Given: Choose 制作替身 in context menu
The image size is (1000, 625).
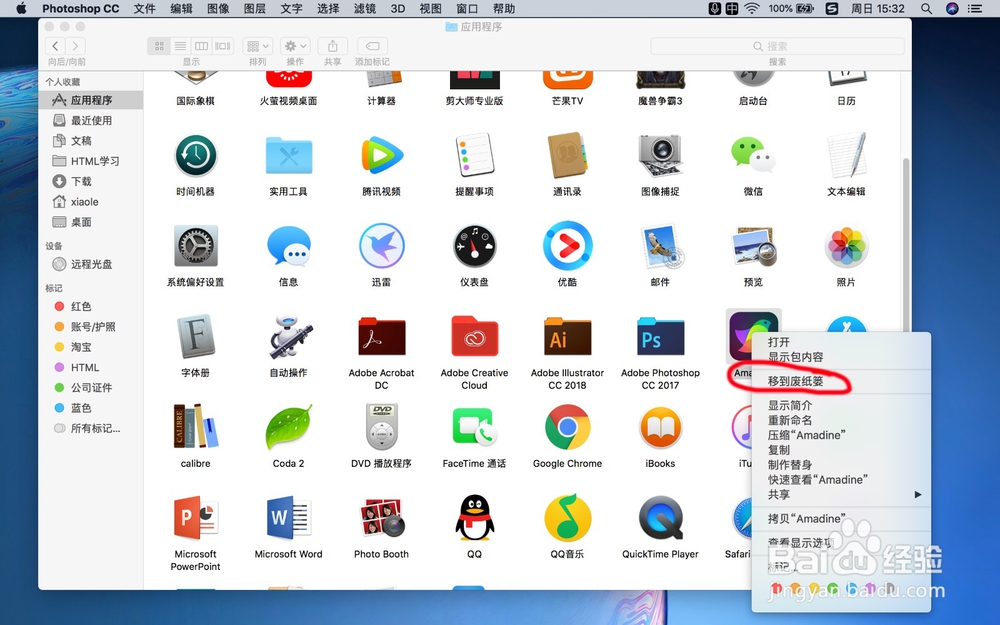Looking at the screenshot, I should coord(790,464).
